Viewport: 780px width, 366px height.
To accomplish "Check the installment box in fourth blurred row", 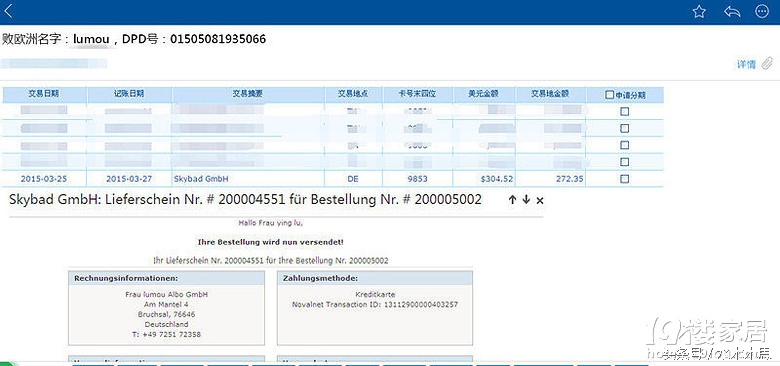I will [624, 162].
